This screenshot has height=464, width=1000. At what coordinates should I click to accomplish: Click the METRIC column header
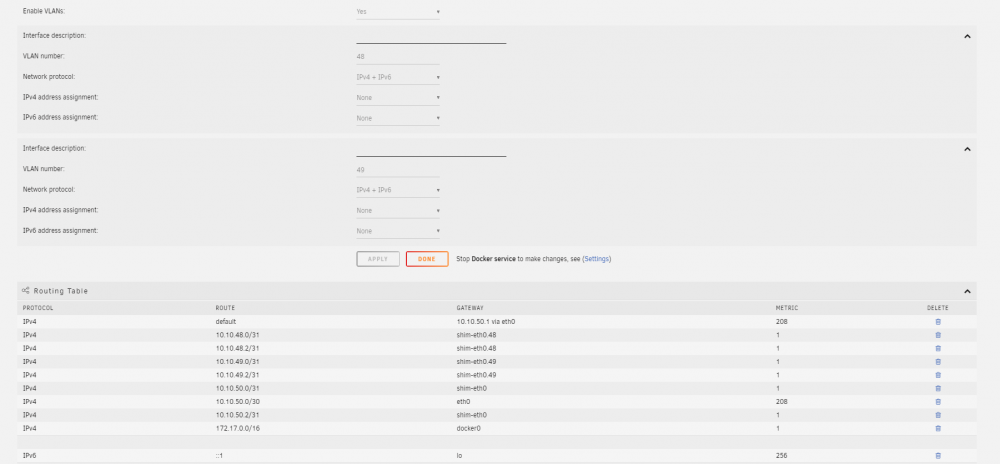point(787,308)
